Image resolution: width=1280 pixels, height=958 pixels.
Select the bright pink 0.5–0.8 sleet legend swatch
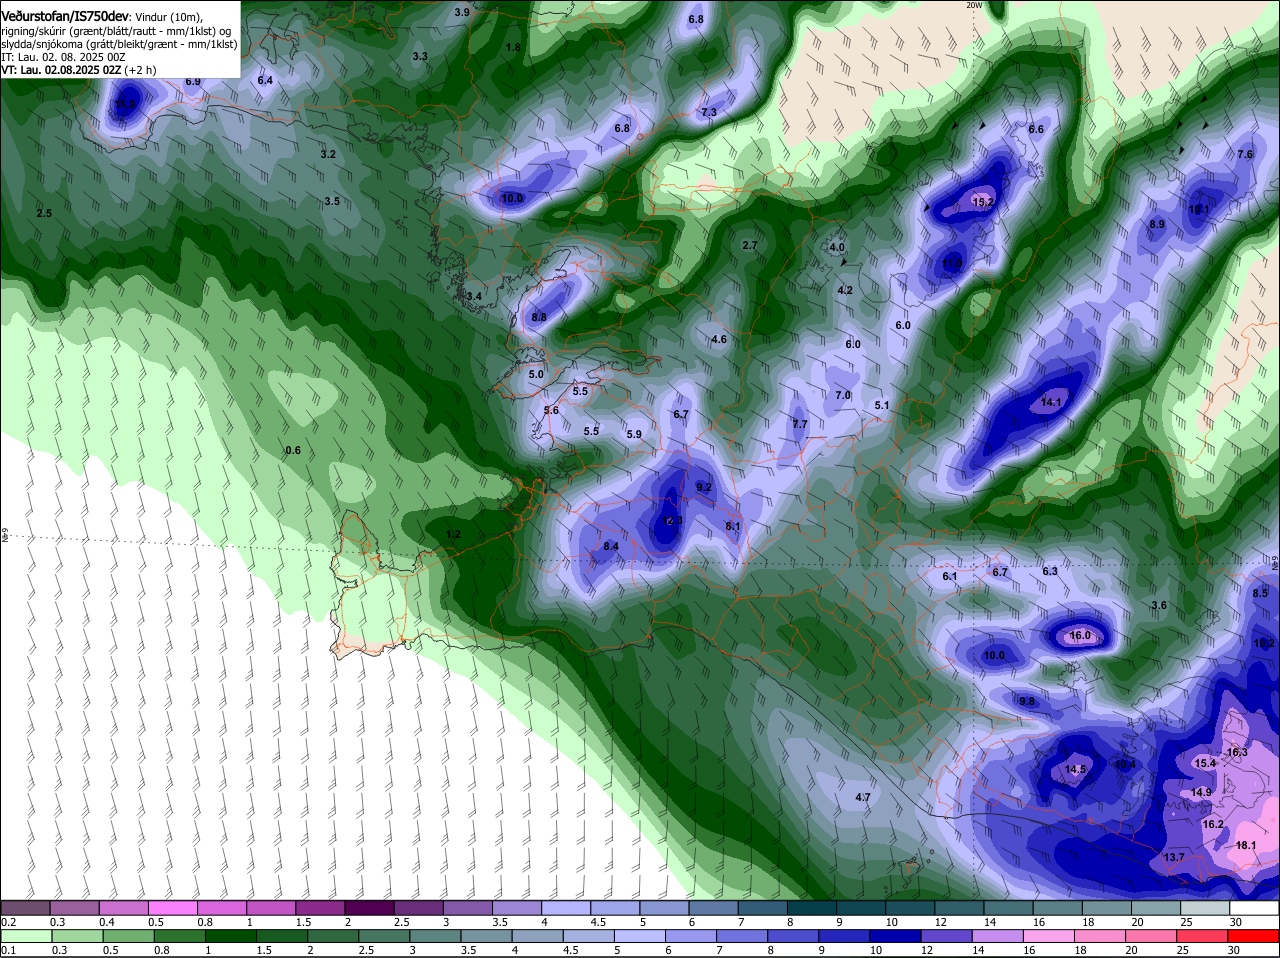pos(174,908)
